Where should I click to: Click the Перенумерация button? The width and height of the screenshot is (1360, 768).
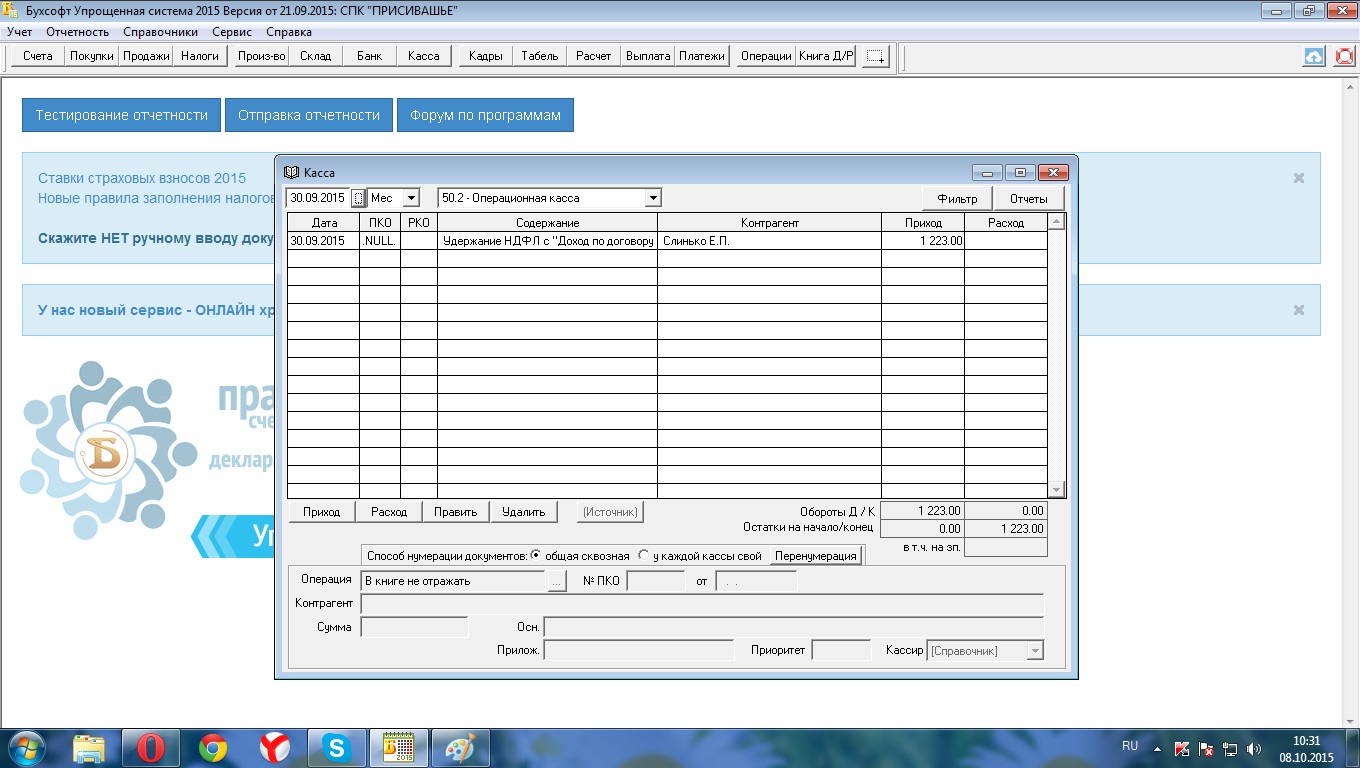pyautogui.click(x=816, y=556)
